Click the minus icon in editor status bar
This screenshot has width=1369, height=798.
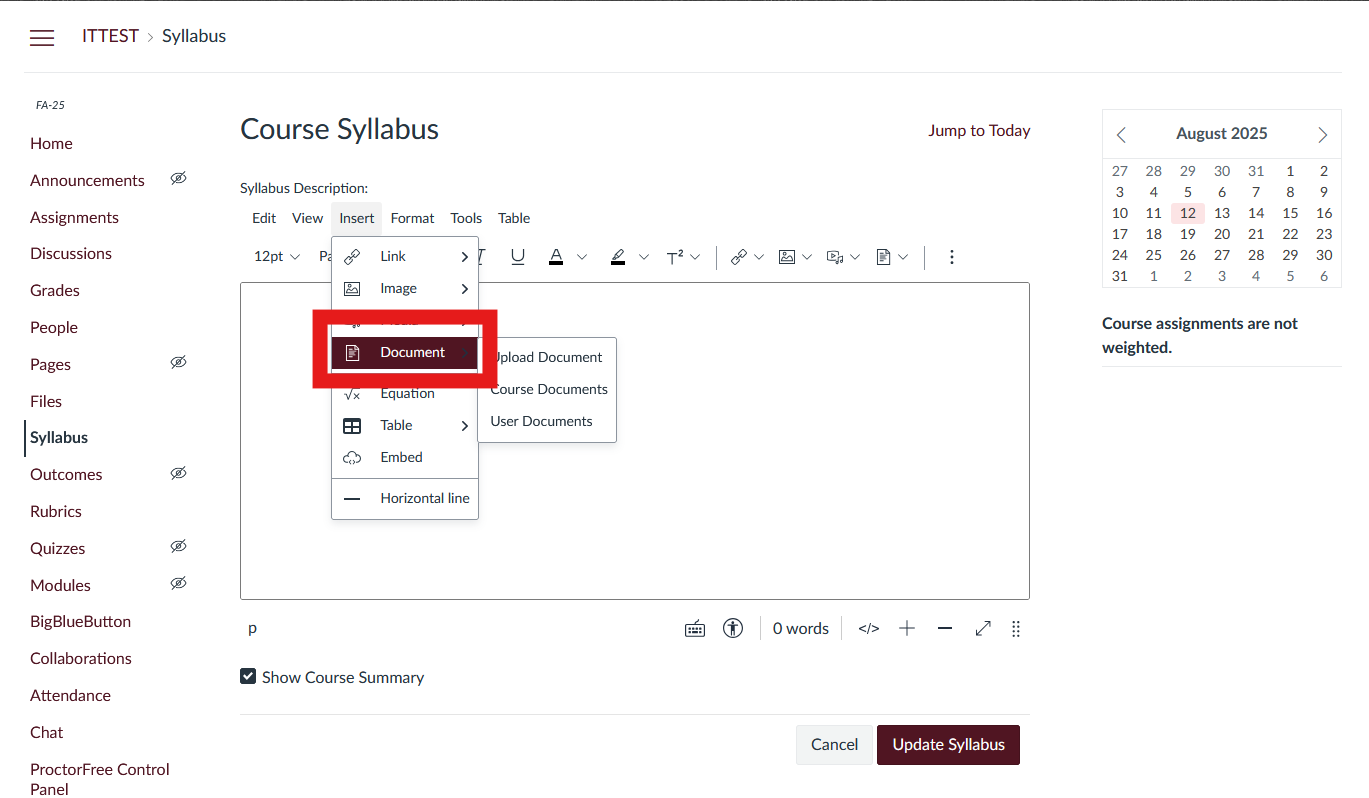tap(945, 629)
